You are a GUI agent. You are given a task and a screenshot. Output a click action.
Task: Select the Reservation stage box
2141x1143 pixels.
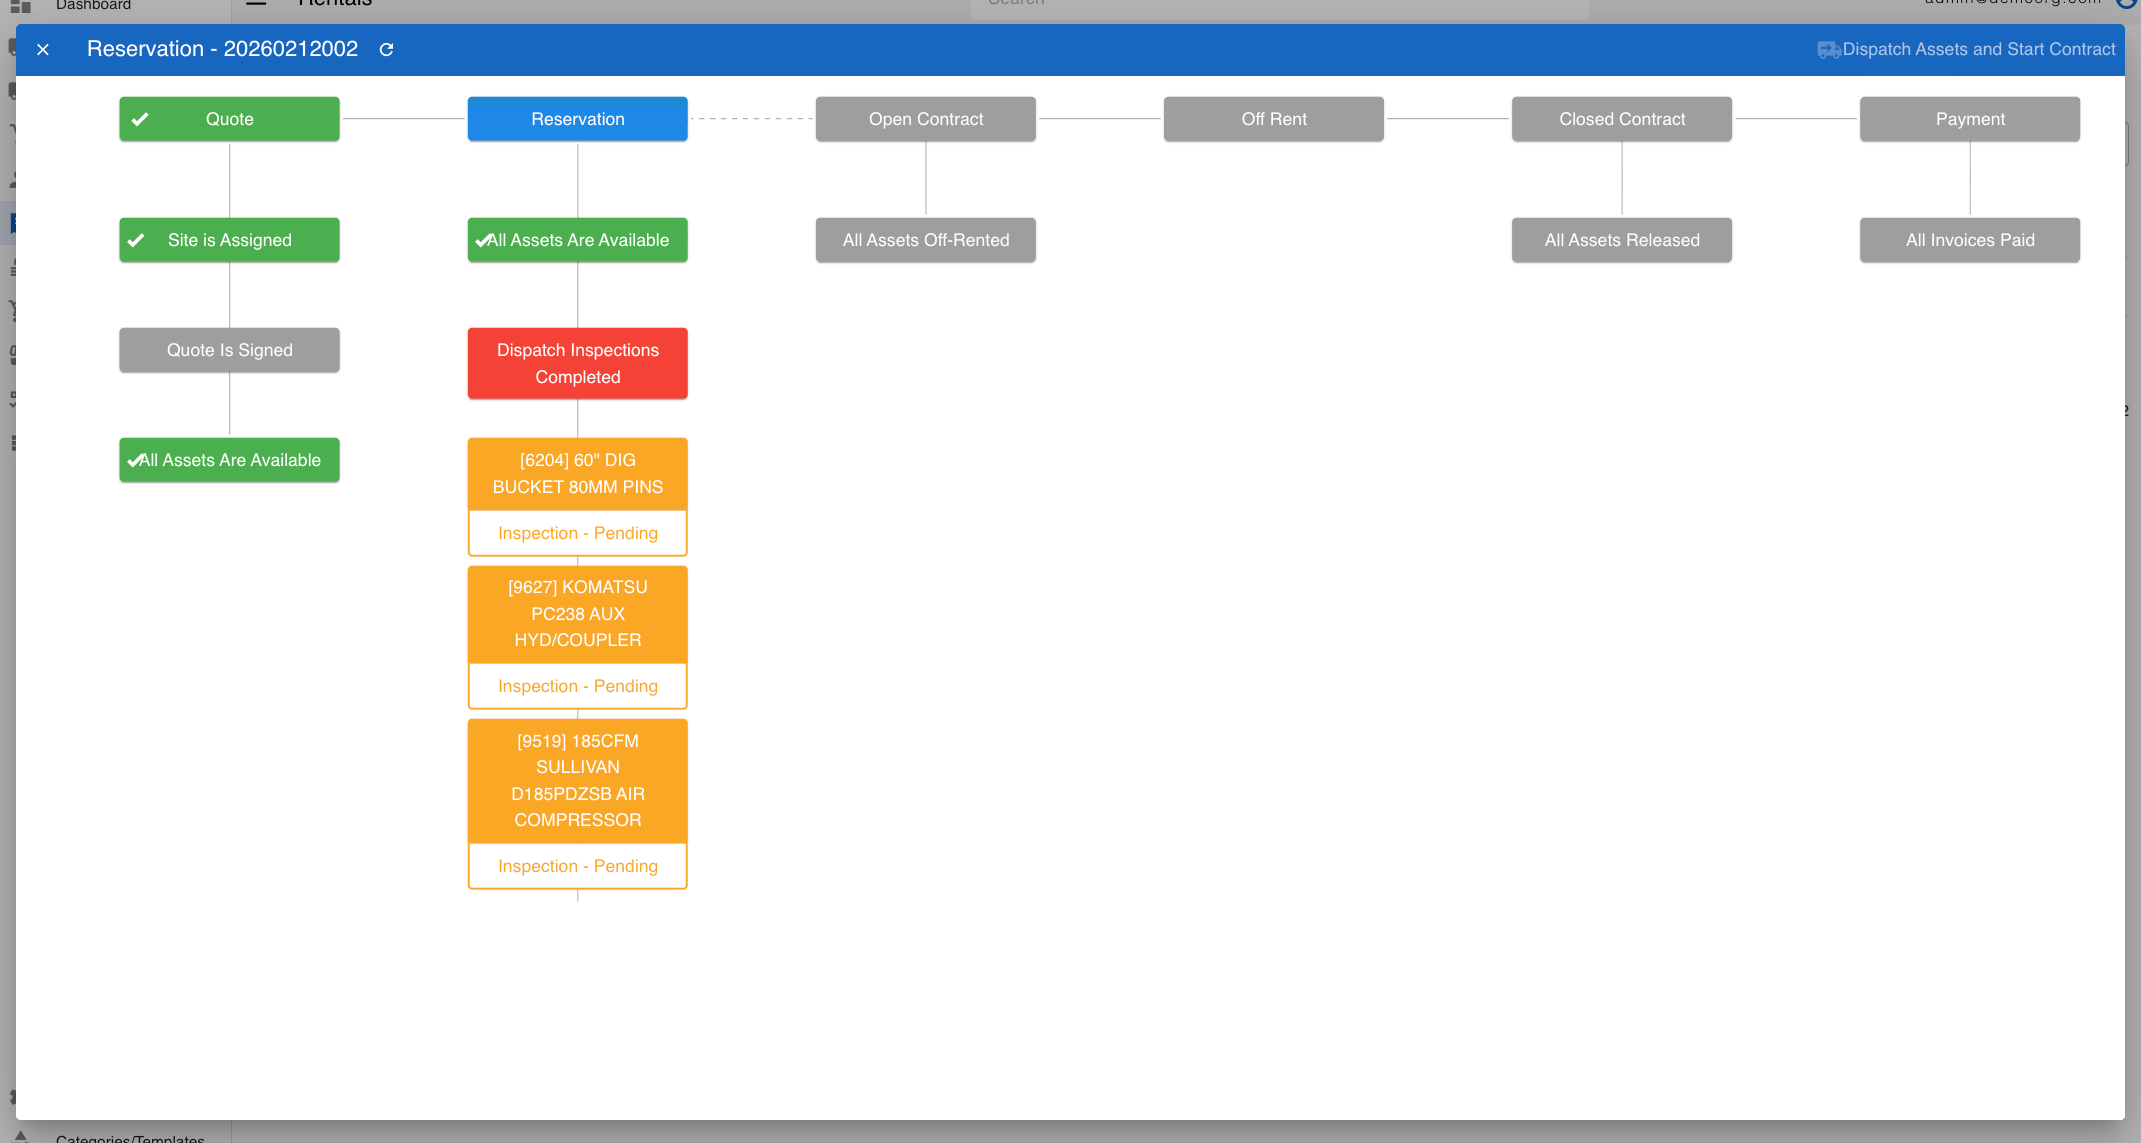577,119
